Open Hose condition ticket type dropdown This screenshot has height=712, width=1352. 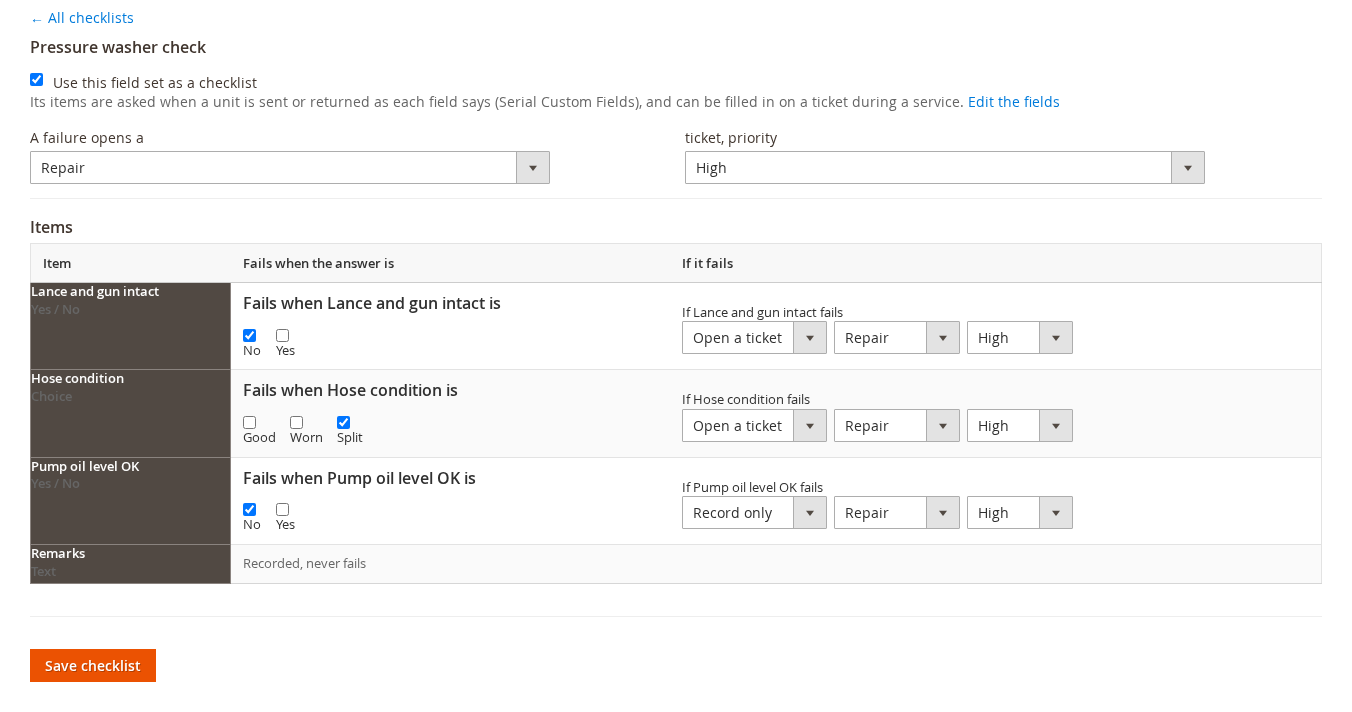(897, 426)
